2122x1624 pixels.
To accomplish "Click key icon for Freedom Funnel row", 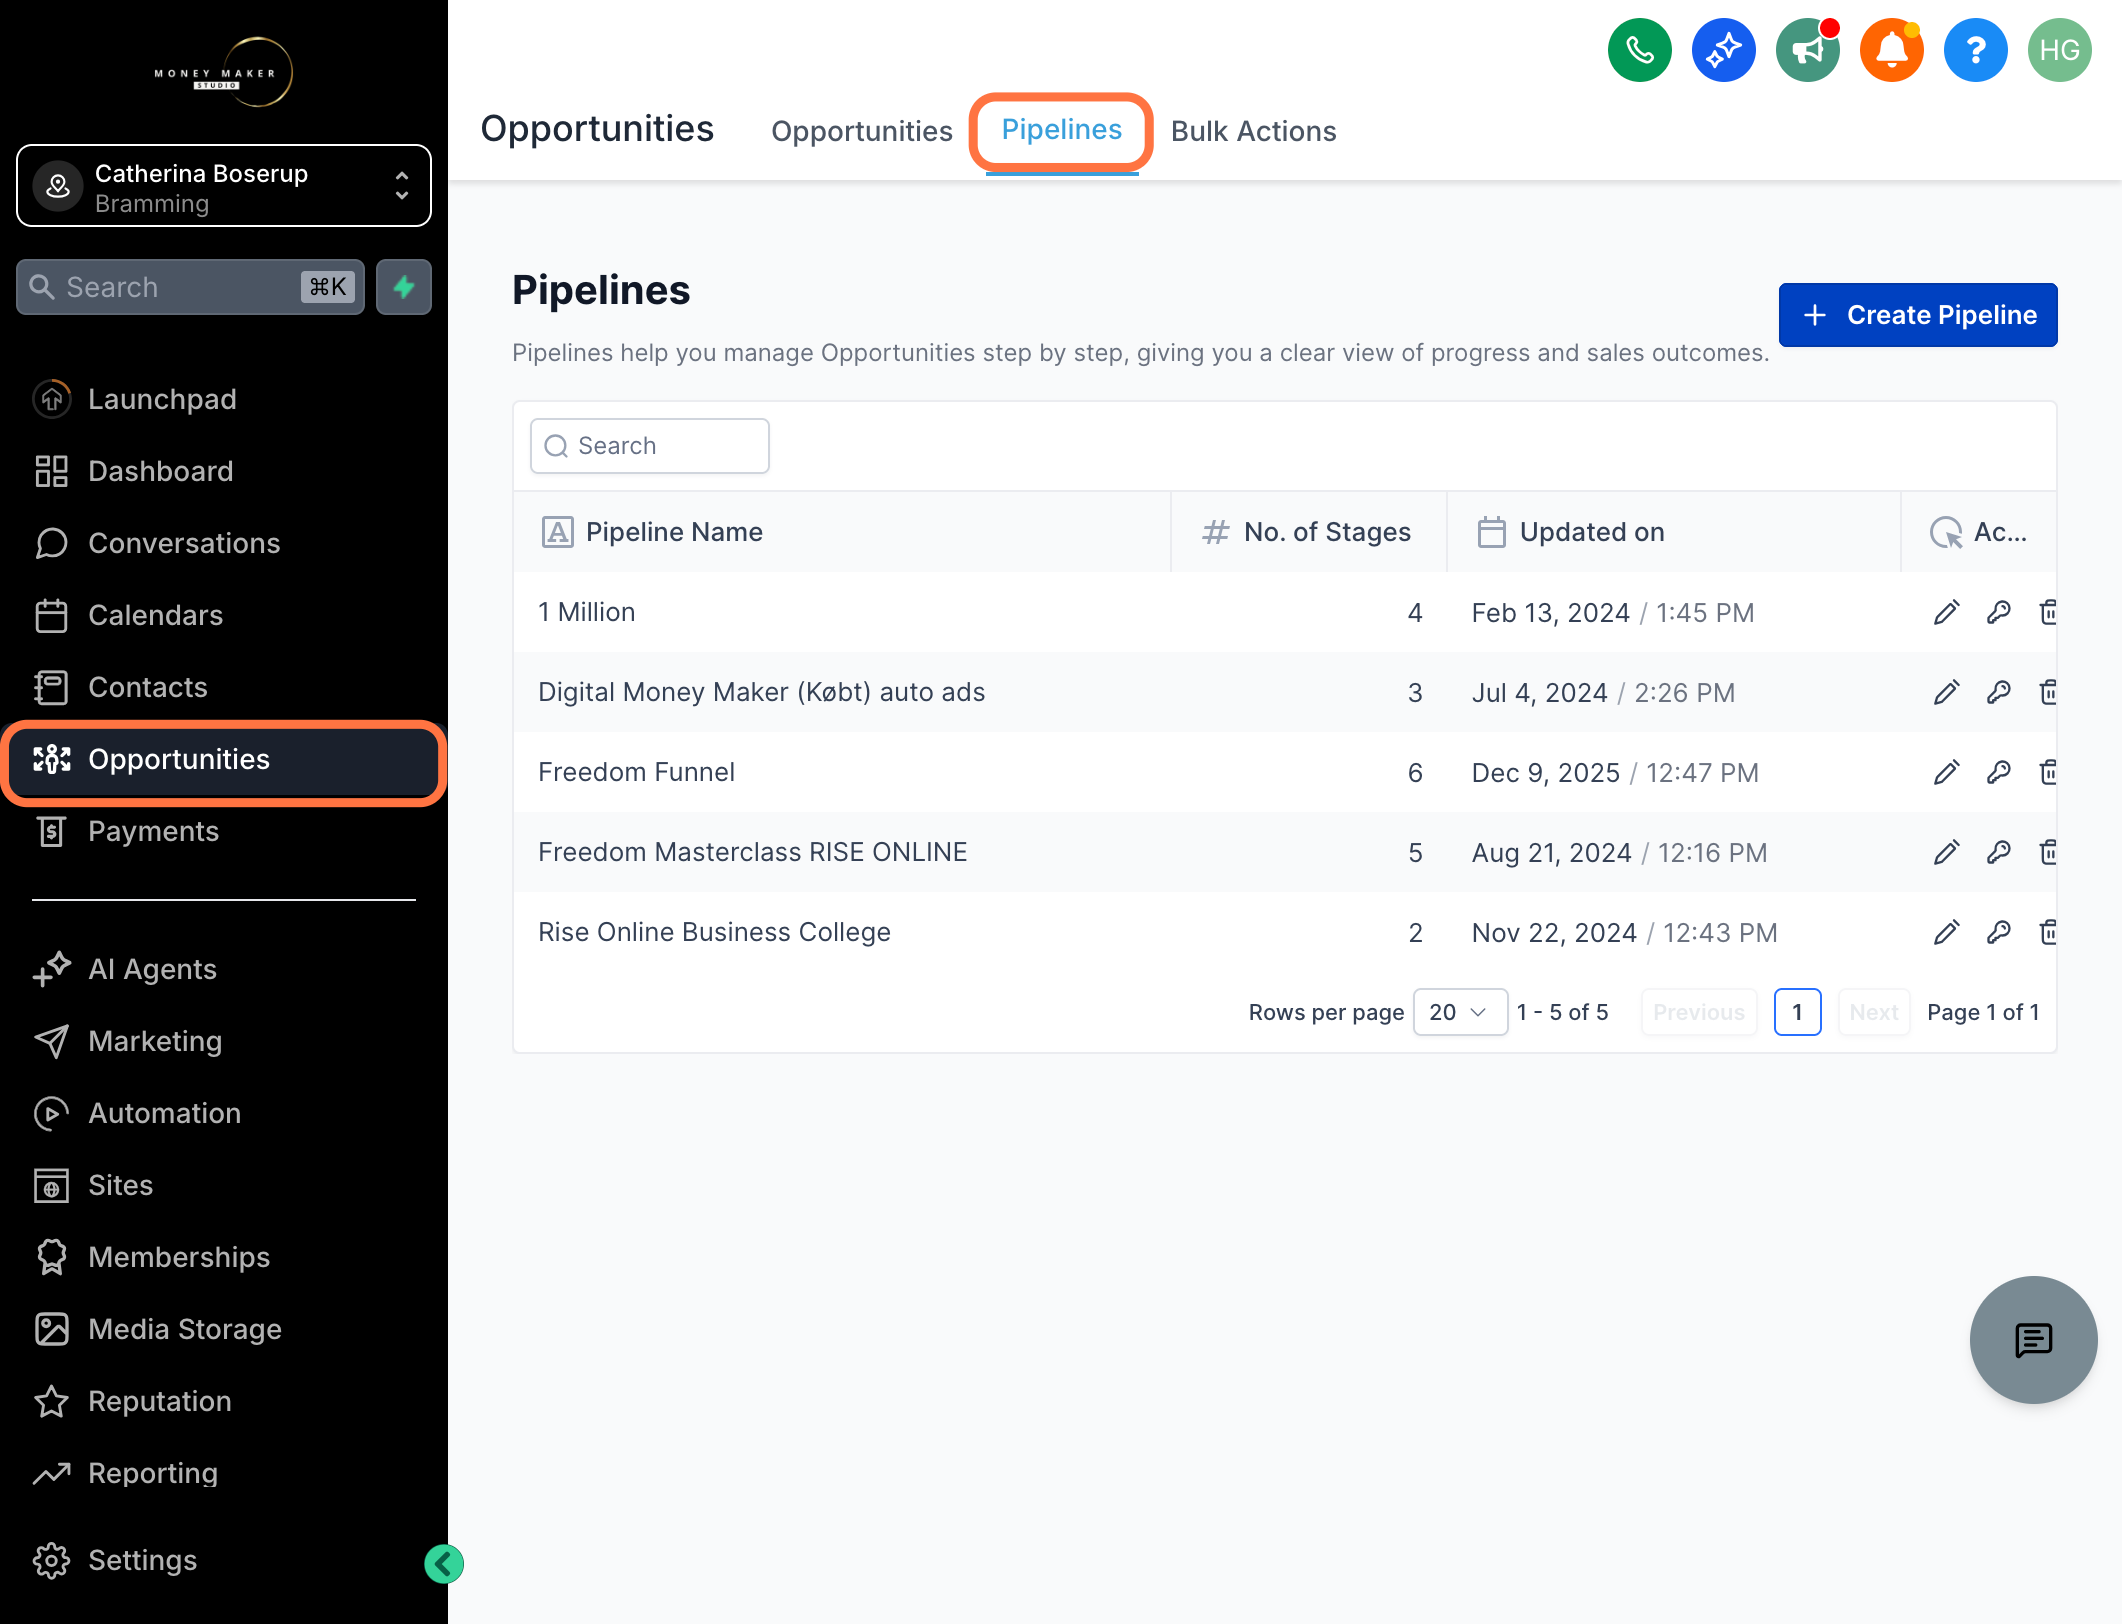I will (1998, 772).
